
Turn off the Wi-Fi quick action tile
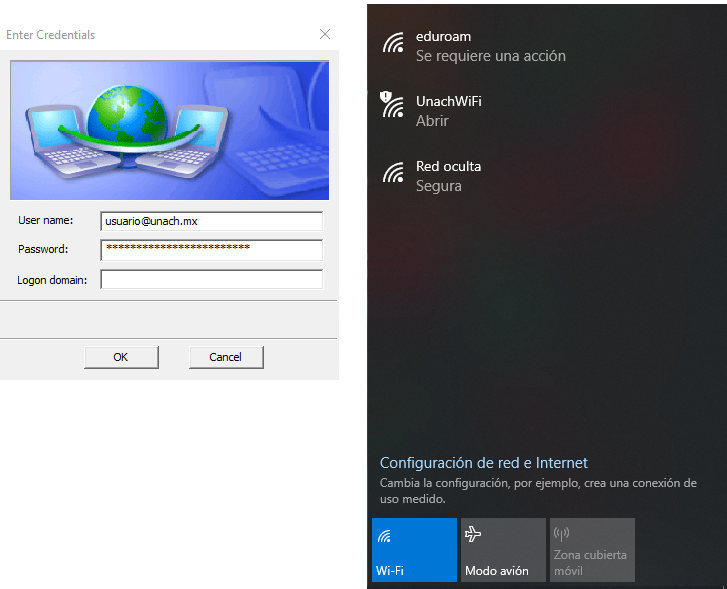[x=414, y=550]
